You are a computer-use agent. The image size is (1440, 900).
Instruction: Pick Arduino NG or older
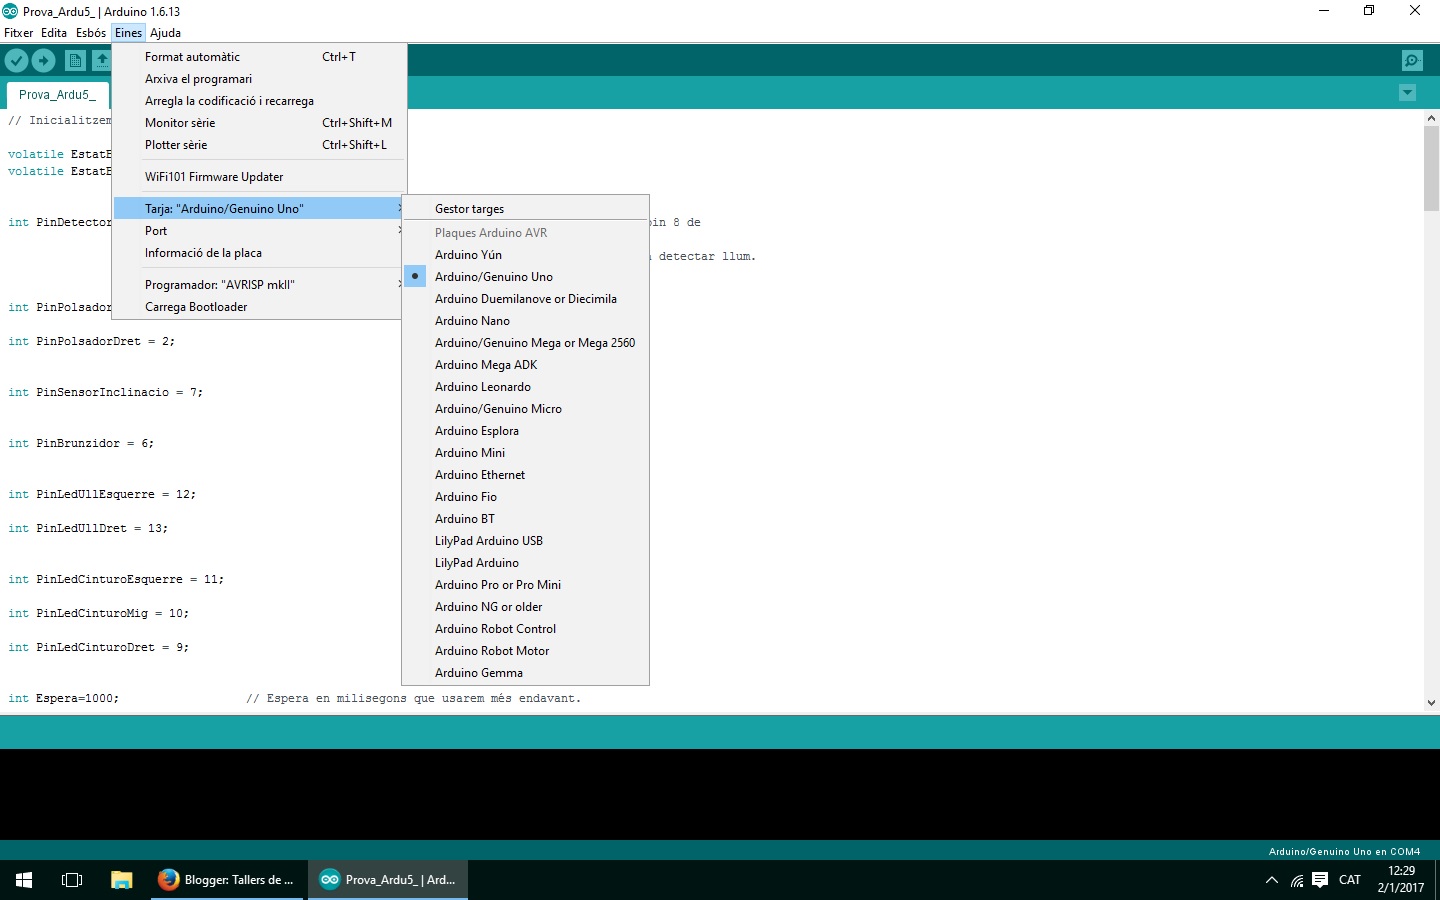point(526,607)
